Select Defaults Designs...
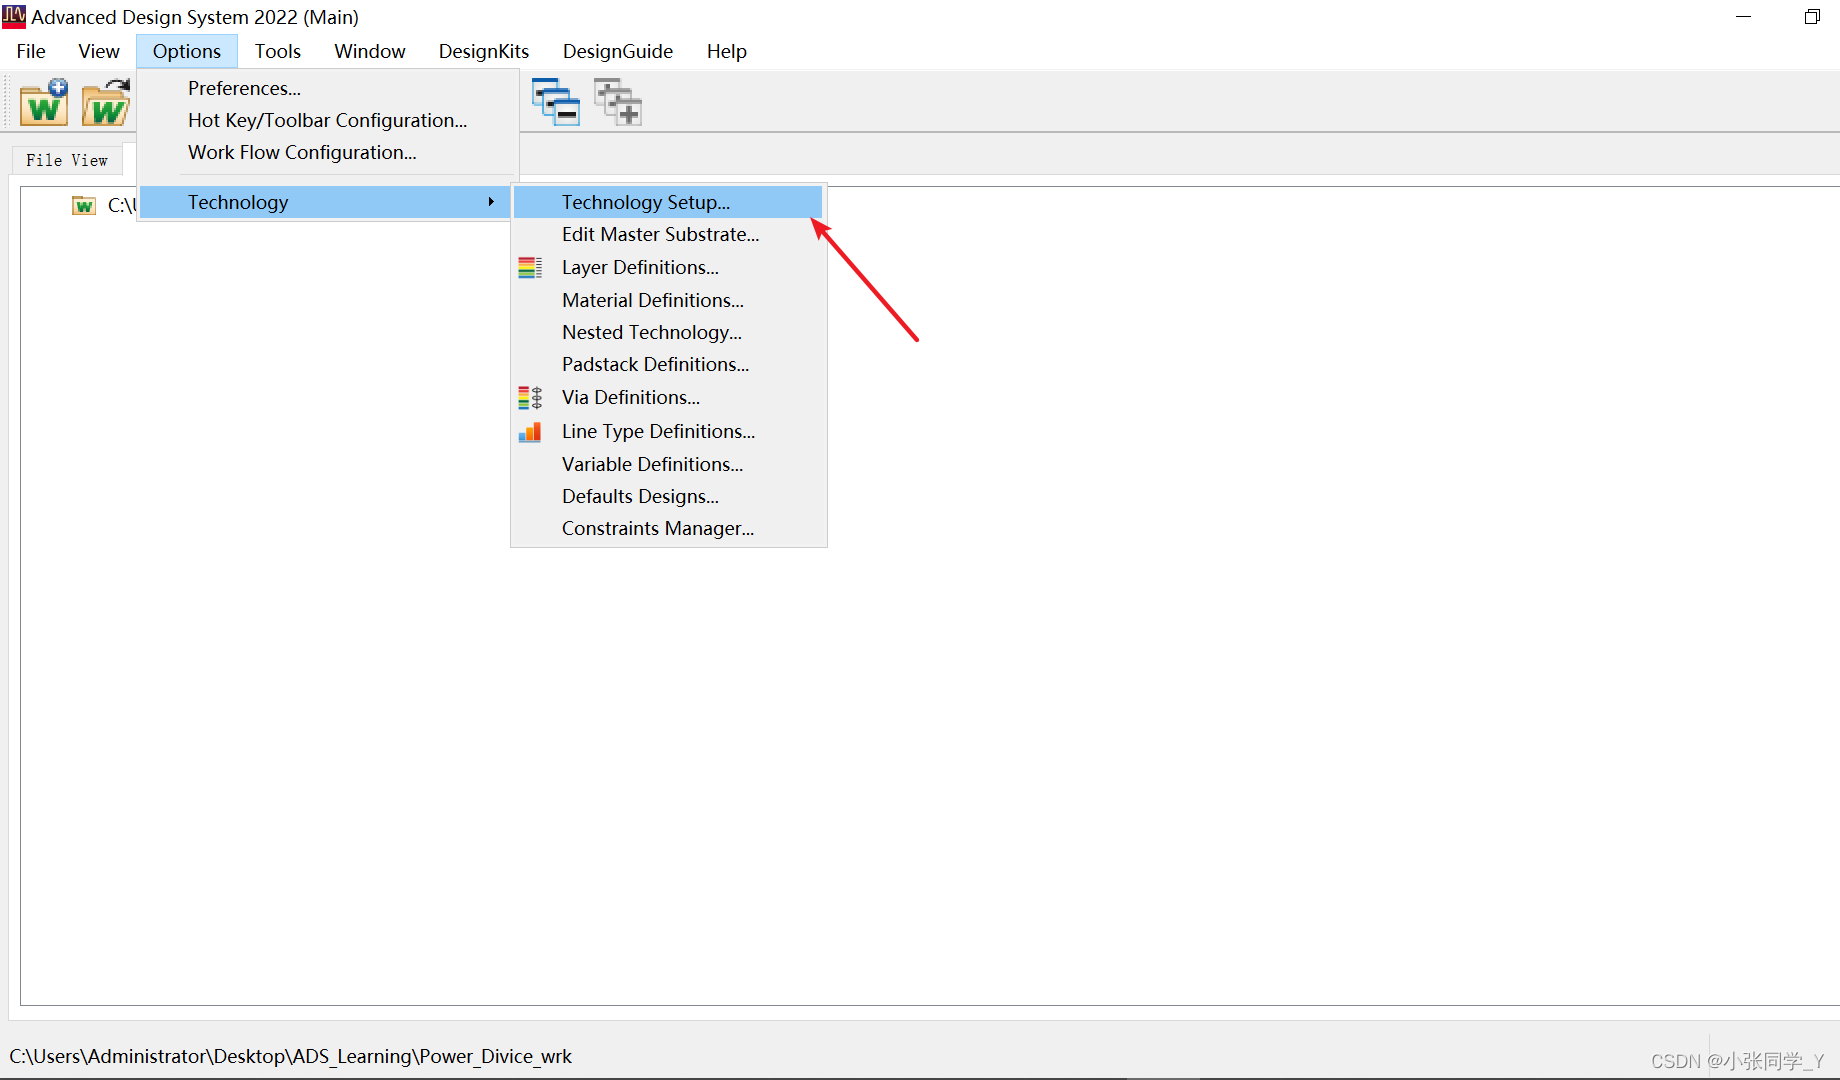This screenshot has width=1840, height=1080. click(x=668, y=496)
